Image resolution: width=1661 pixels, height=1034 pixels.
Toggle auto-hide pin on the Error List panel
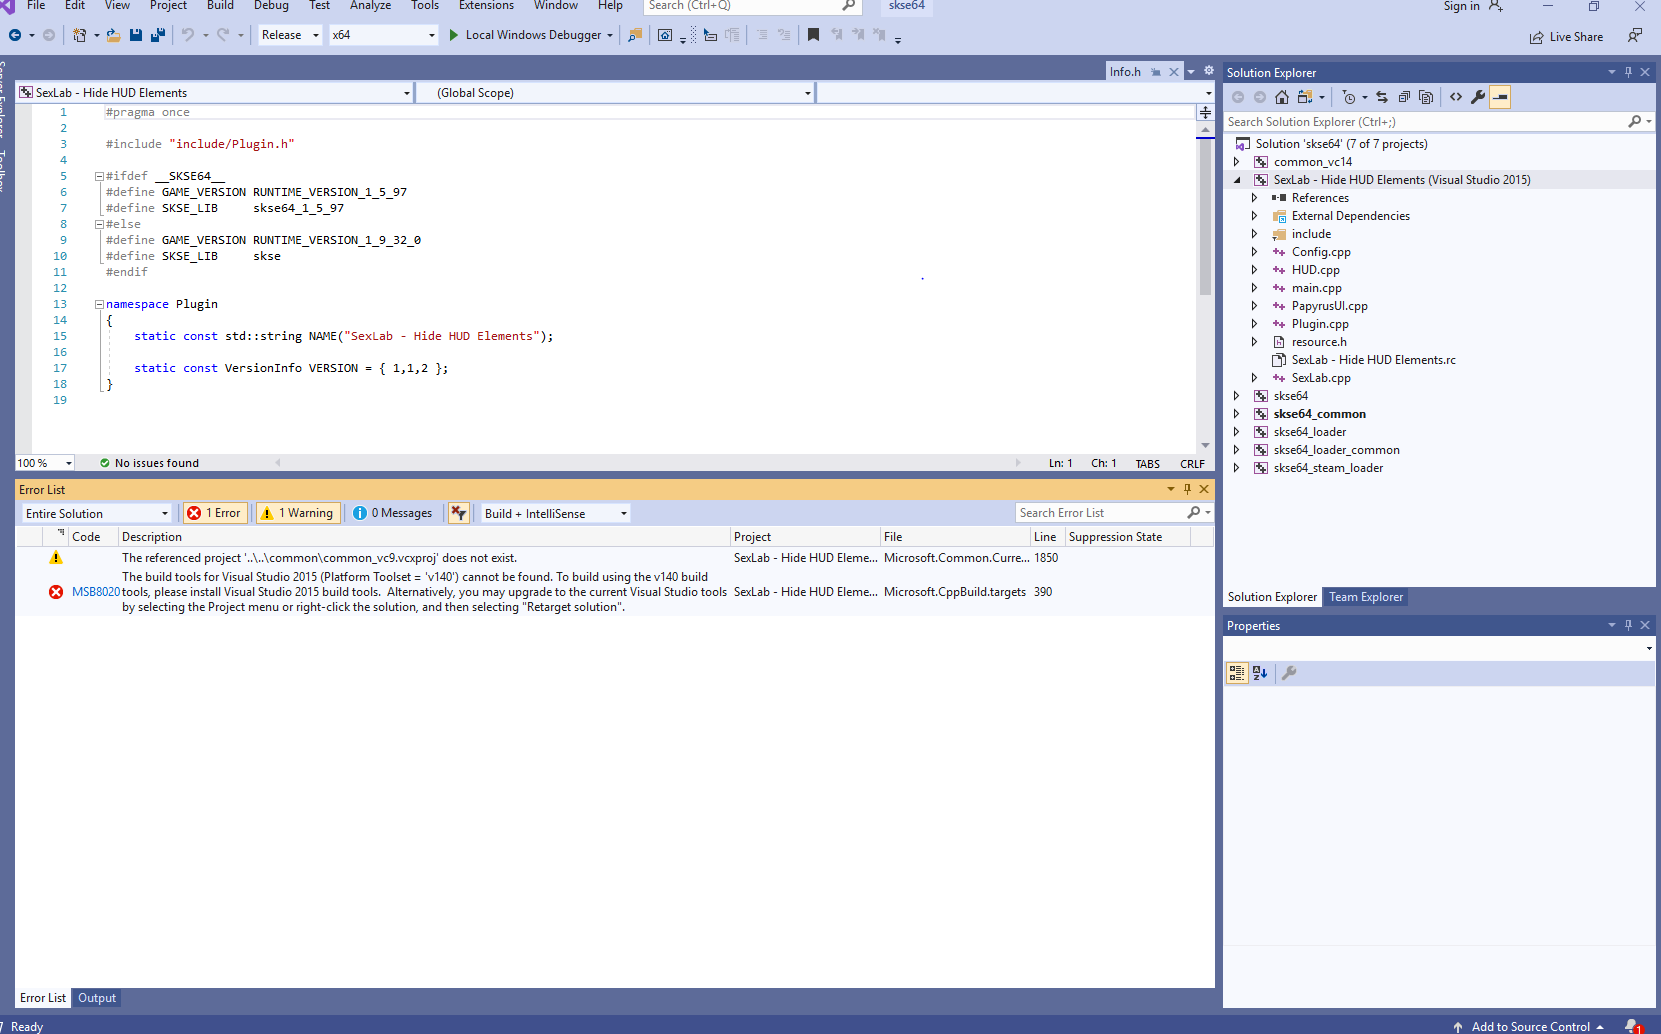[x=1187, y=489]
